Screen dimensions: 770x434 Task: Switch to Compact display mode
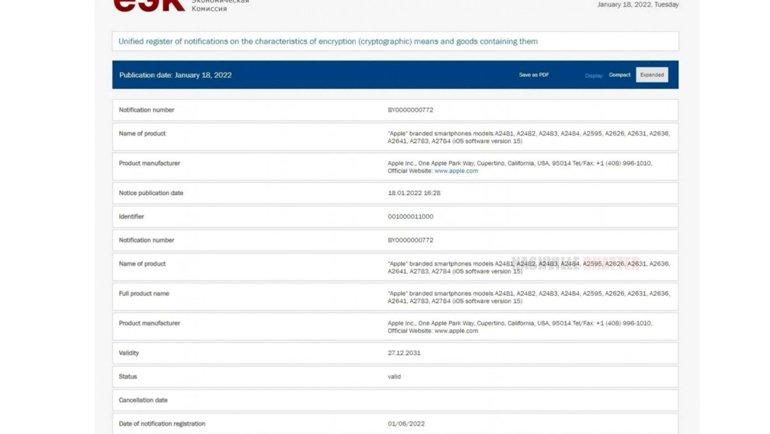(619, 75)
